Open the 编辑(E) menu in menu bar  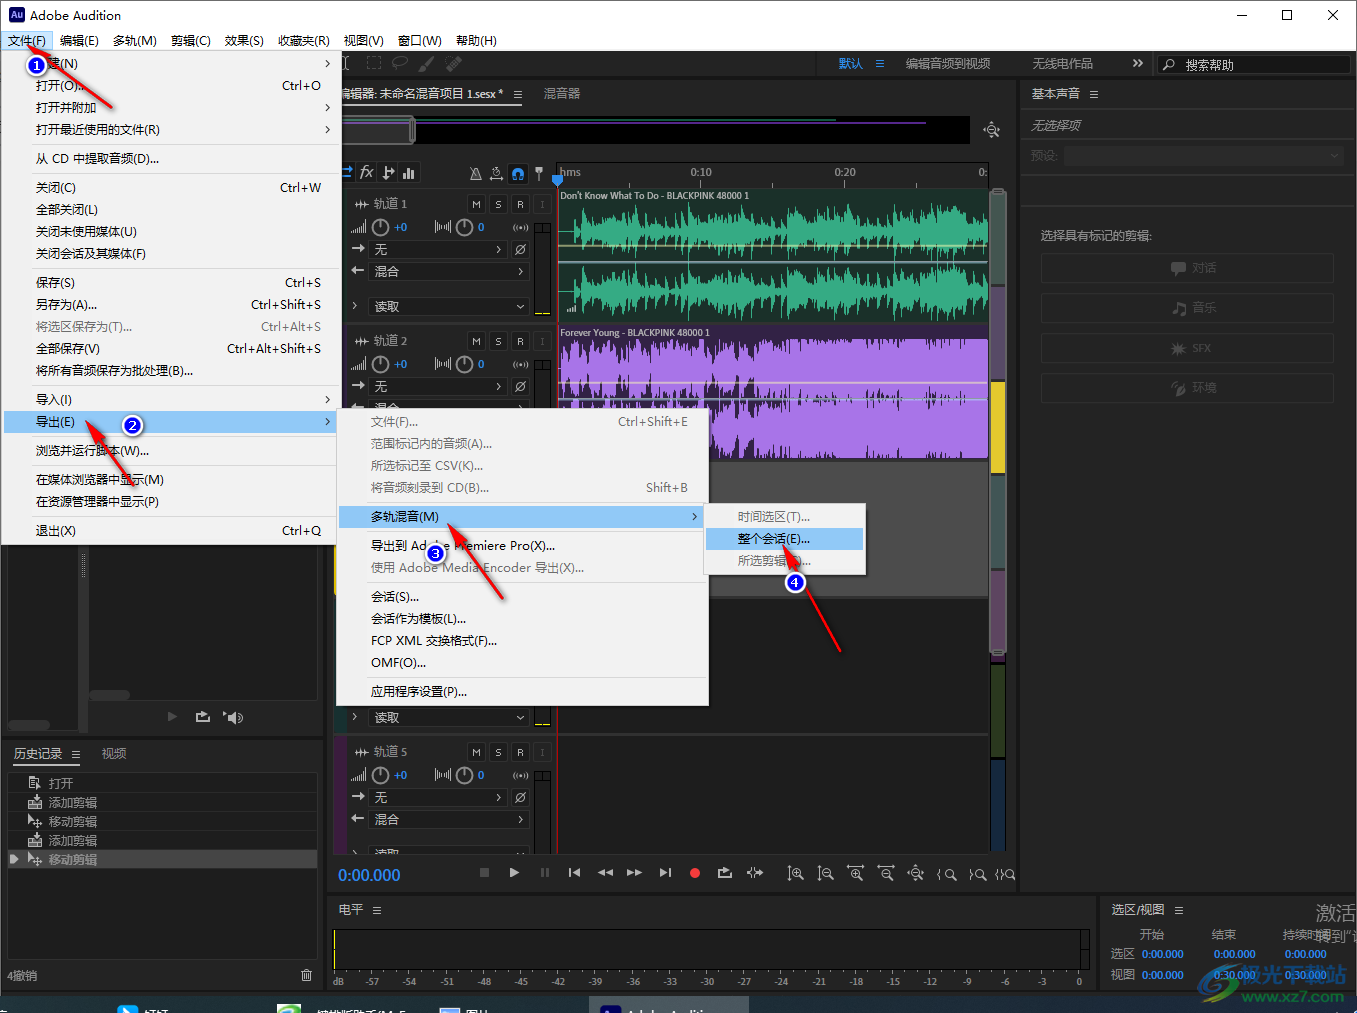(79, 41)
